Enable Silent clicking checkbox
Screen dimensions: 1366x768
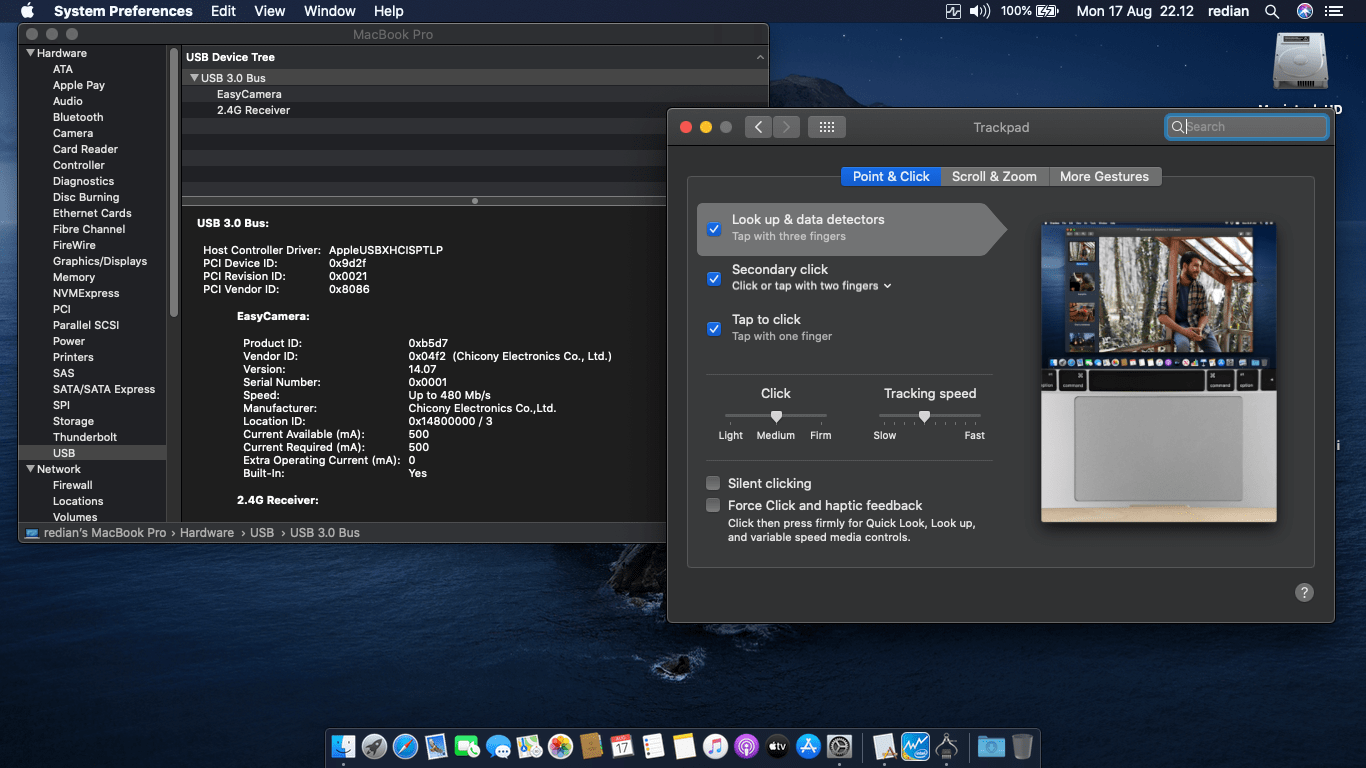click(713, 483)
